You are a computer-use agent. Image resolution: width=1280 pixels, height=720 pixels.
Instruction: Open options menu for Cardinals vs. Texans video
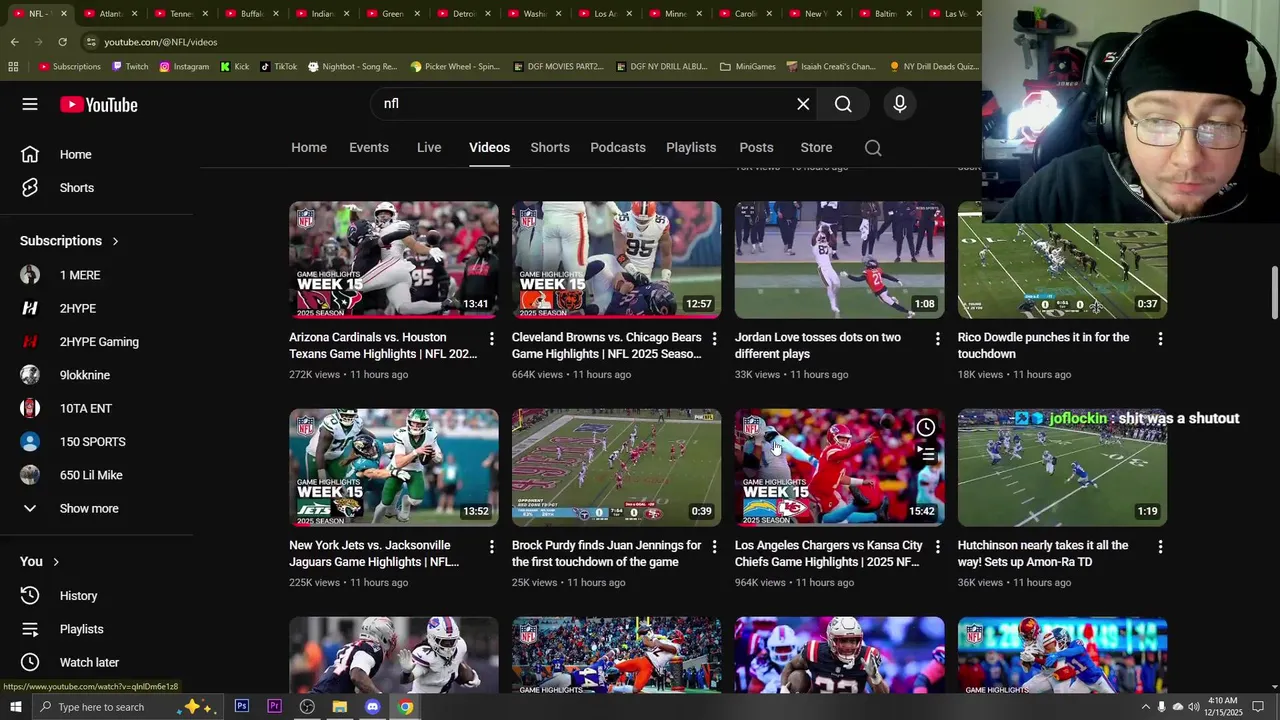click(491, 339)
